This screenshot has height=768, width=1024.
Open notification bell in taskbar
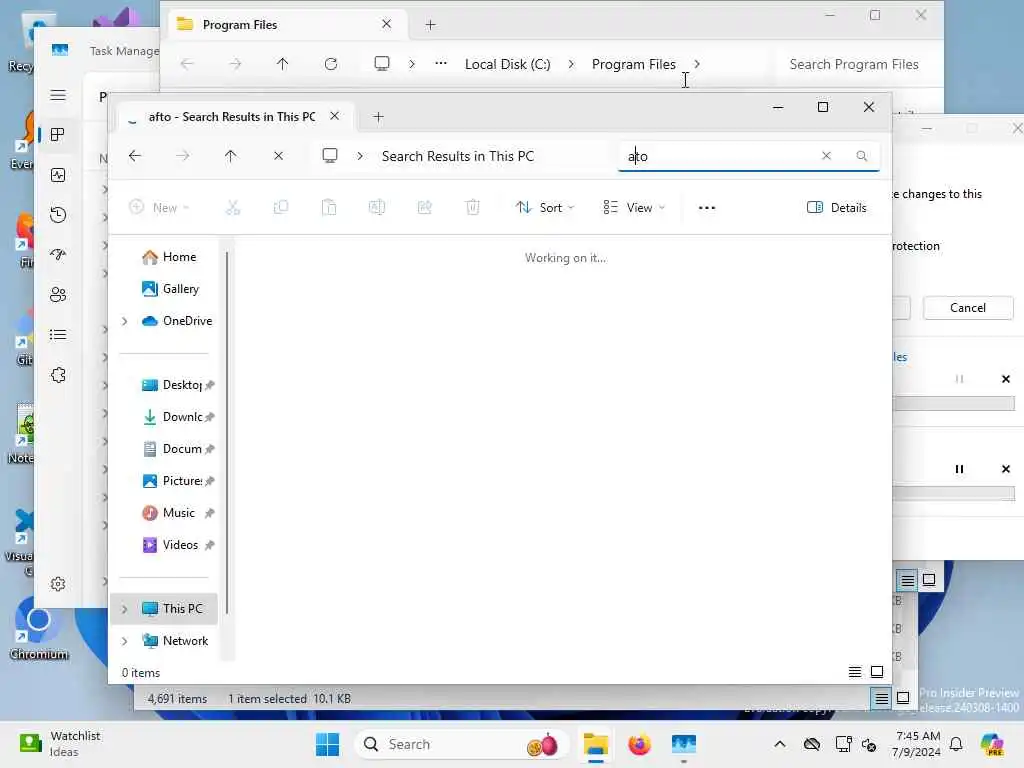pyautogui.click(x=956, y=744)
